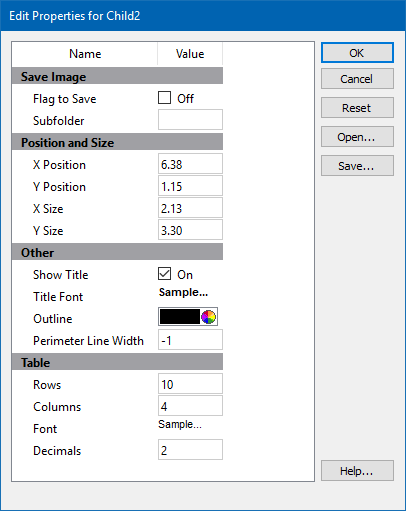Select the Perimeter Line Width field
The width and height of the screenshot is (406, 511).
190,340
